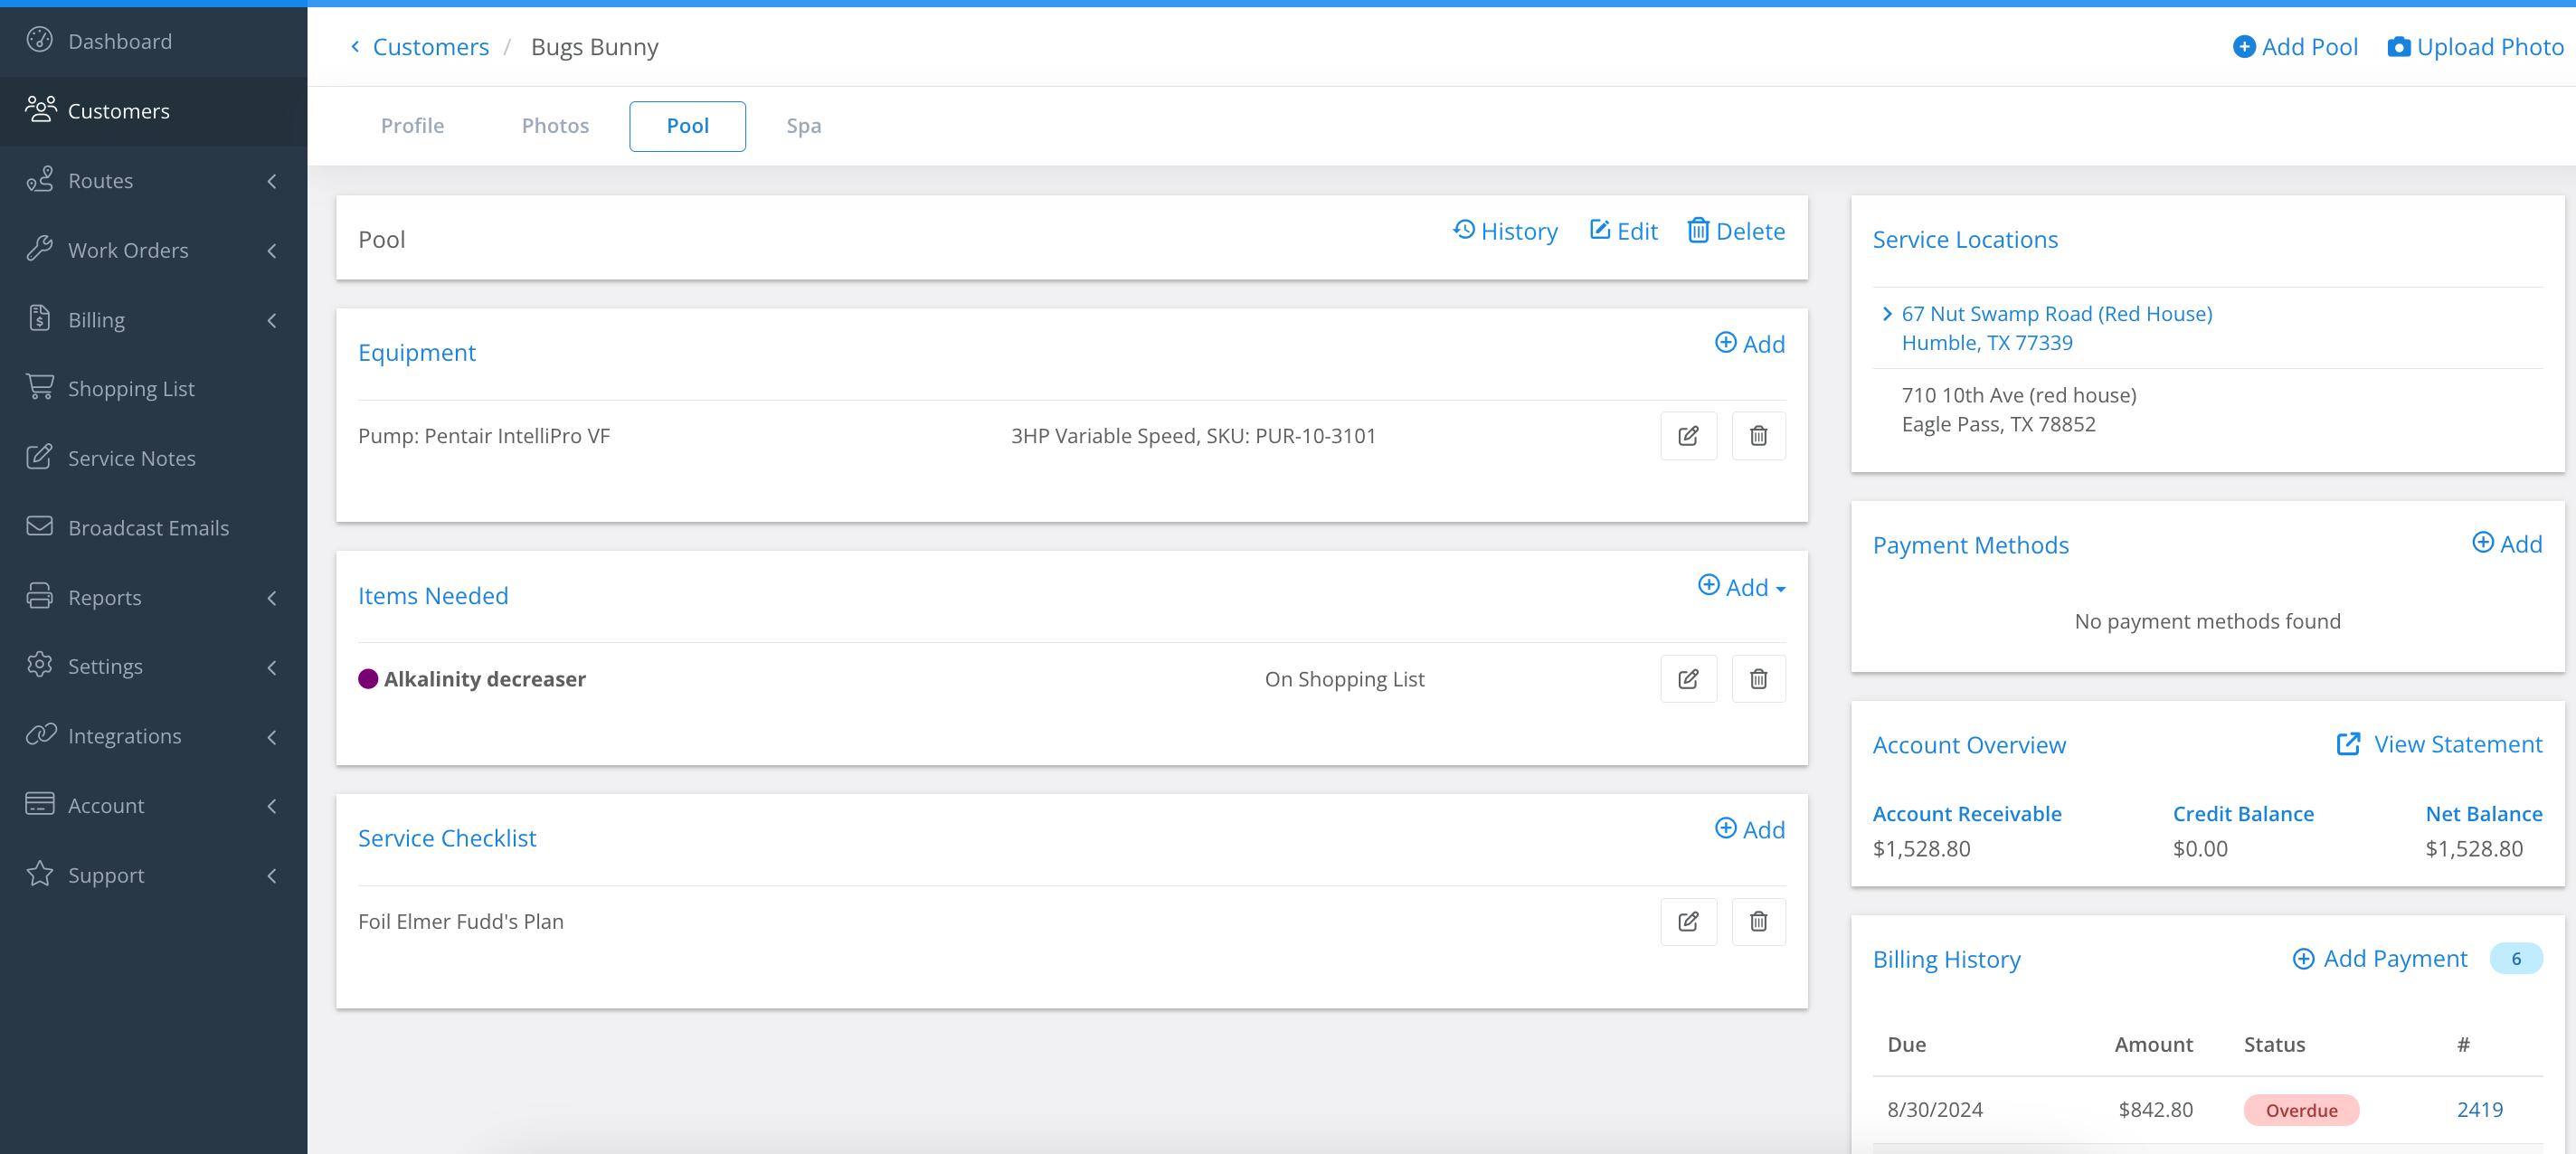Delete the Alkalinity decreaser item
The image size is (2576, 1154).
(x=1758, y=679)
